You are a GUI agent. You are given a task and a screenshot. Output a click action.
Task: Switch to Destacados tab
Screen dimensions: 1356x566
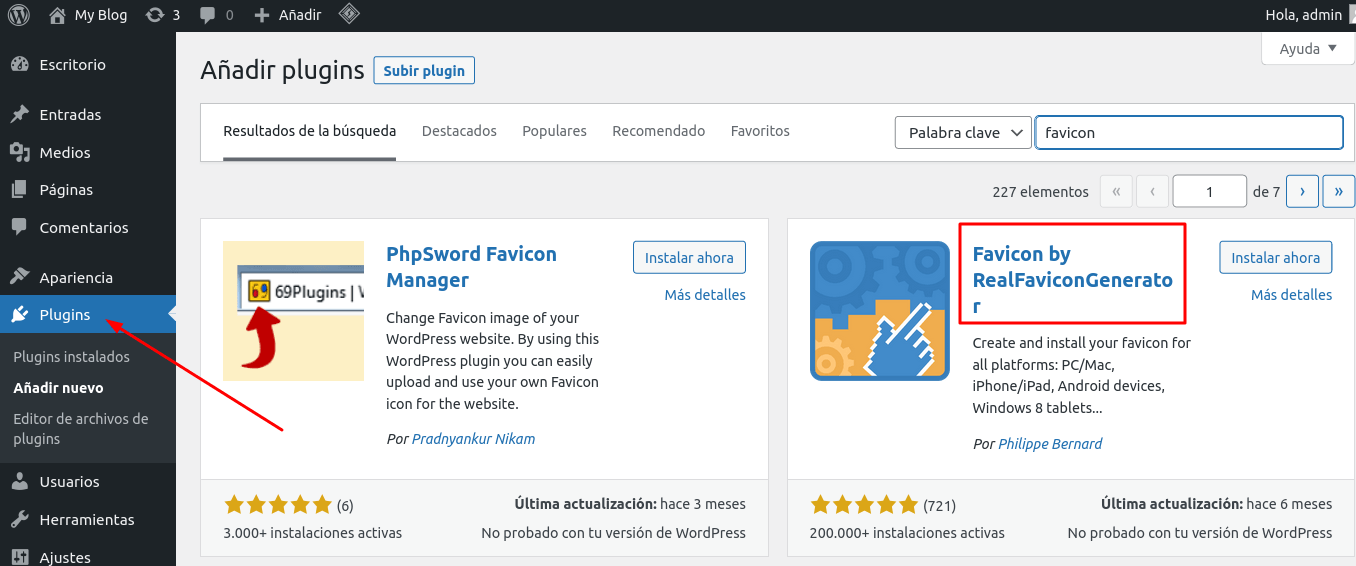(459, 131)
